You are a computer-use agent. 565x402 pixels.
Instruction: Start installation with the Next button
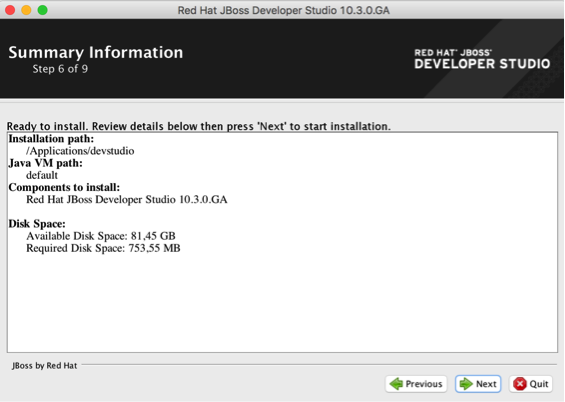[478, 384]
